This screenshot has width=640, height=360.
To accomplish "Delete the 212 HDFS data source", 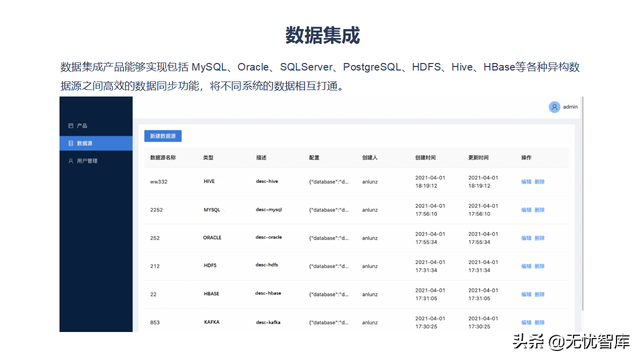I will point(540,267).
